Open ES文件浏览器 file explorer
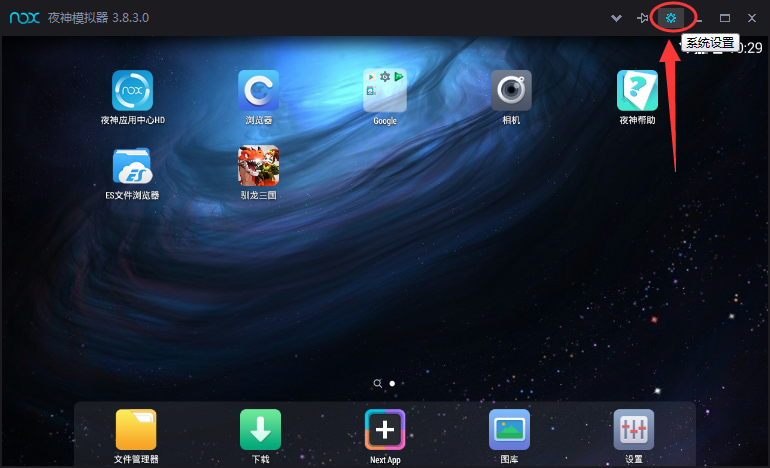Screen dimensions: 770x468 [x=132, y=166]
